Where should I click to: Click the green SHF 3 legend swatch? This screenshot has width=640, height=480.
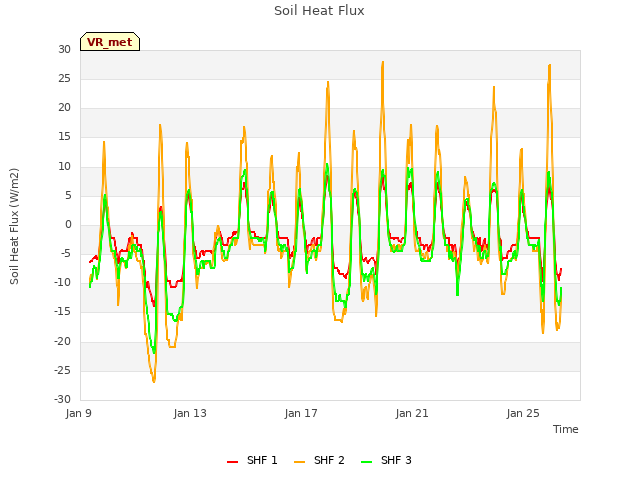(x=367, y=462)
